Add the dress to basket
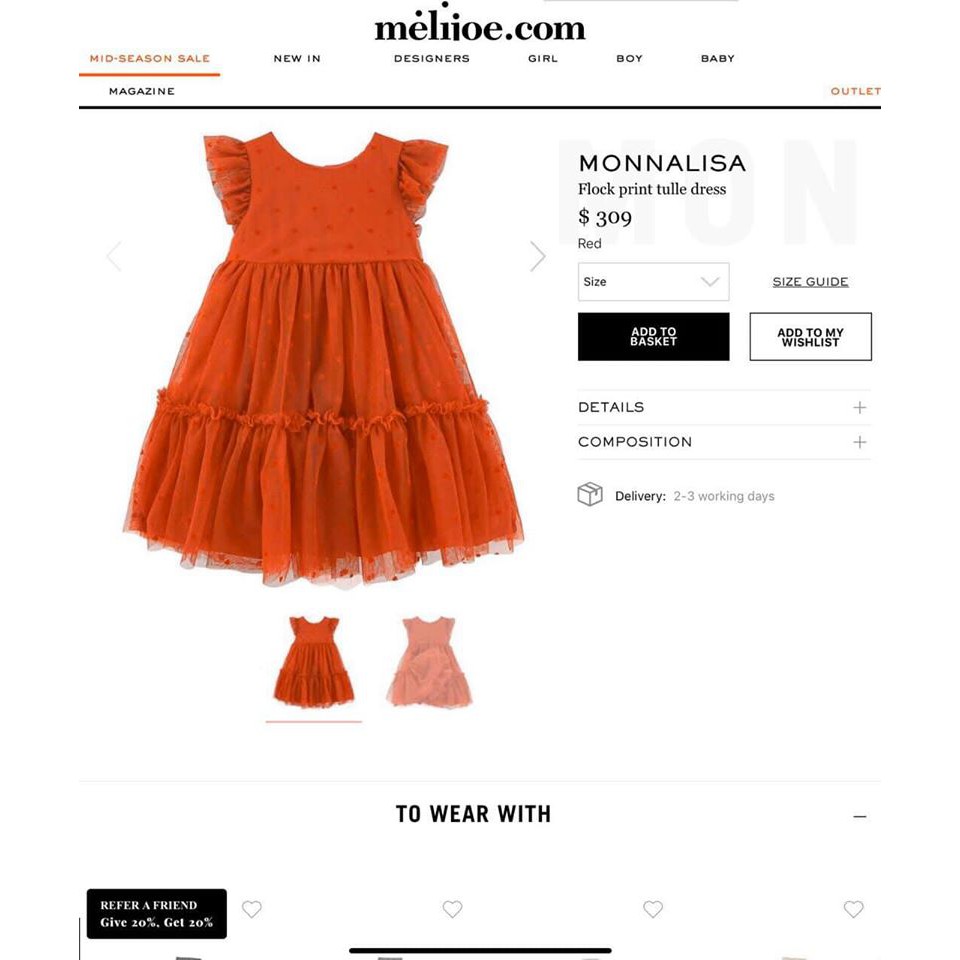The width and height of the screenshot is (960, 960). (x=653, y=337)
